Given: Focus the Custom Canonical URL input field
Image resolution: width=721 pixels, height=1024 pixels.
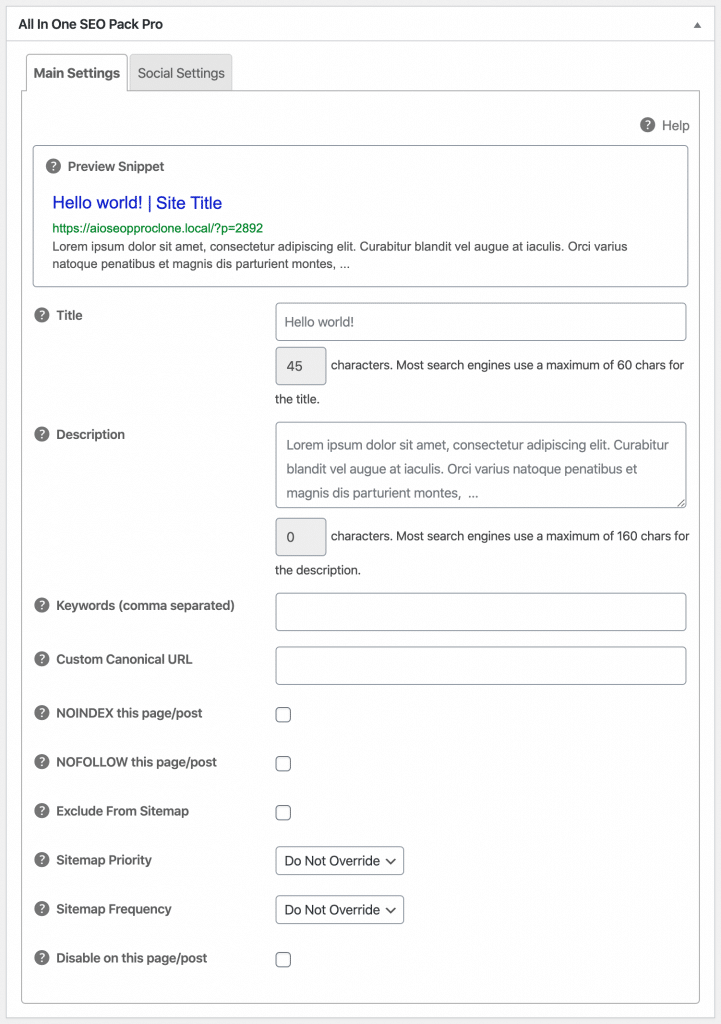Looking at the screenshot, I should pos(481,665).
